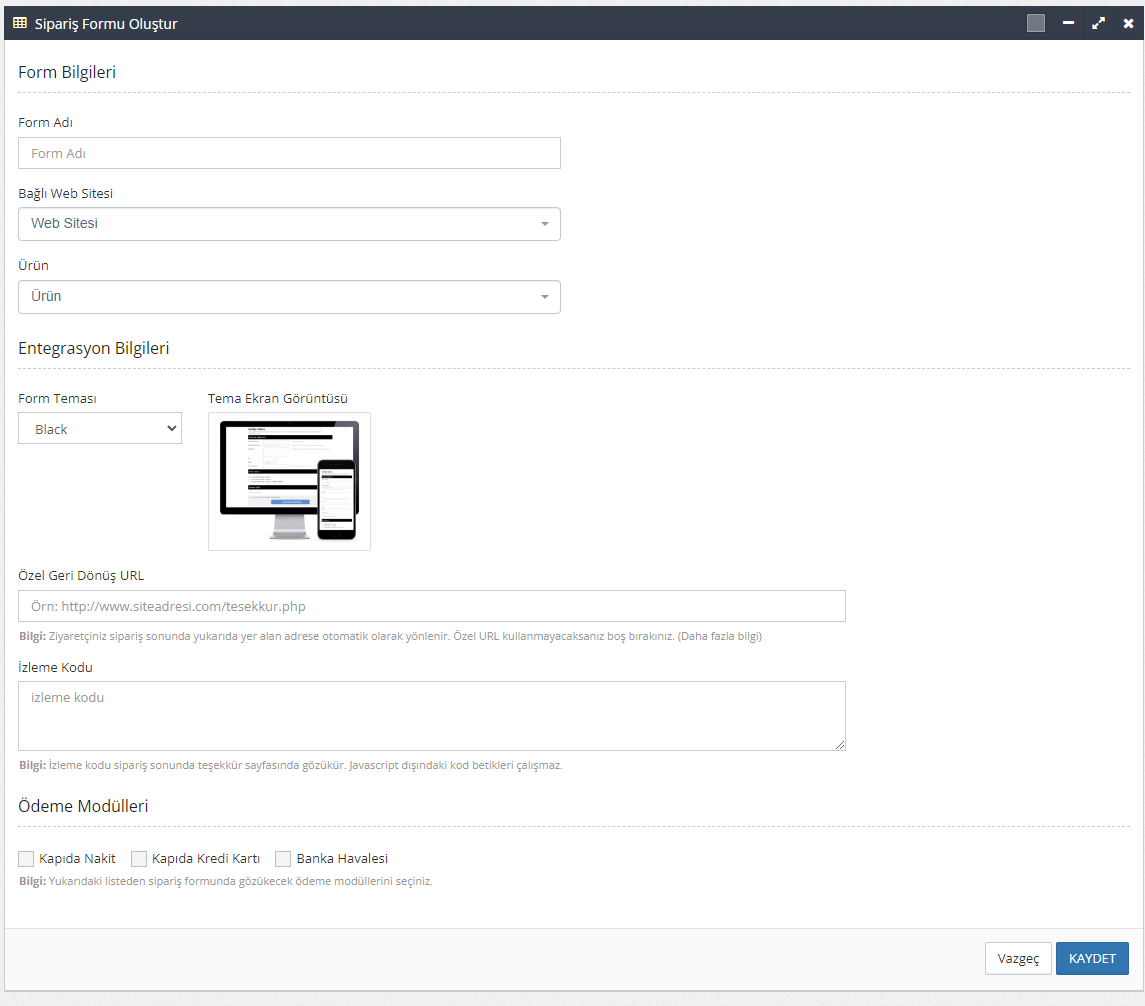
Task: Open the Bağlı Web Sitesi dropdown
Action: coord(289,224)
